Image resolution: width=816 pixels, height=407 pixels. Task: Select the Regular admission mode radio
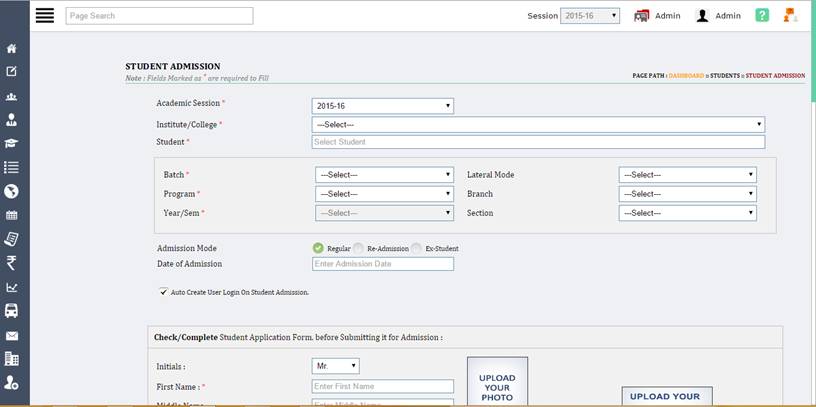coord(318,248)
